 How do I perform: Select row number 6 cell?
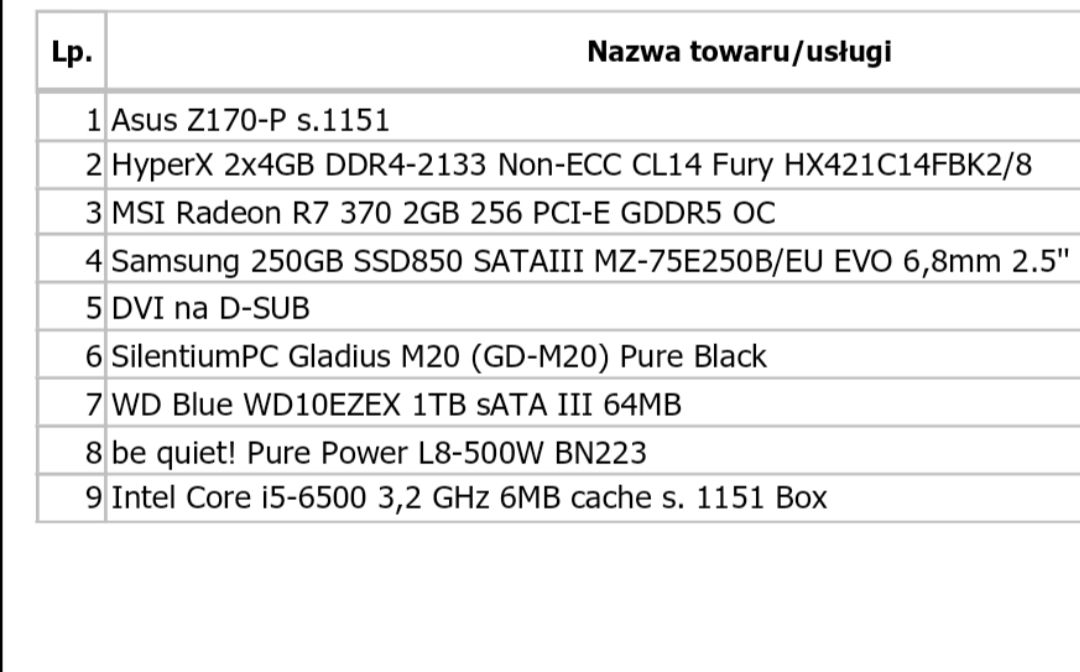point(93,356)
